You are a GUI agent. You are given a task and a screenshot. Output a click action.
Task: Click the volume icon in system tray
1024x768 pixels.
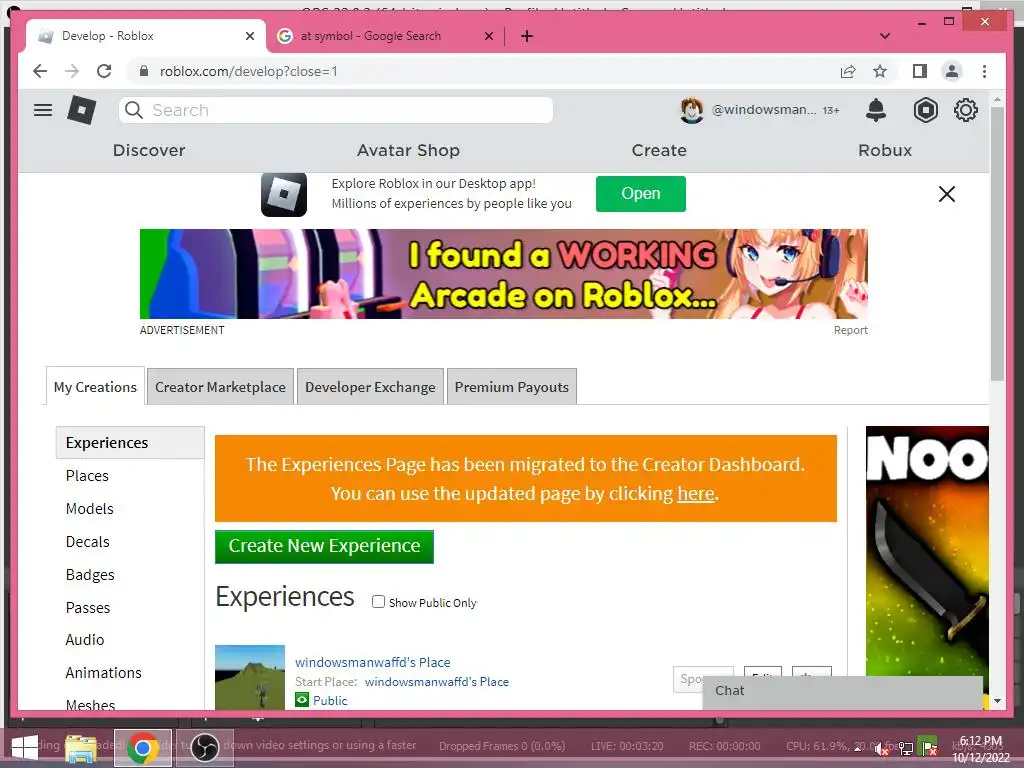[x=881, y=749]
